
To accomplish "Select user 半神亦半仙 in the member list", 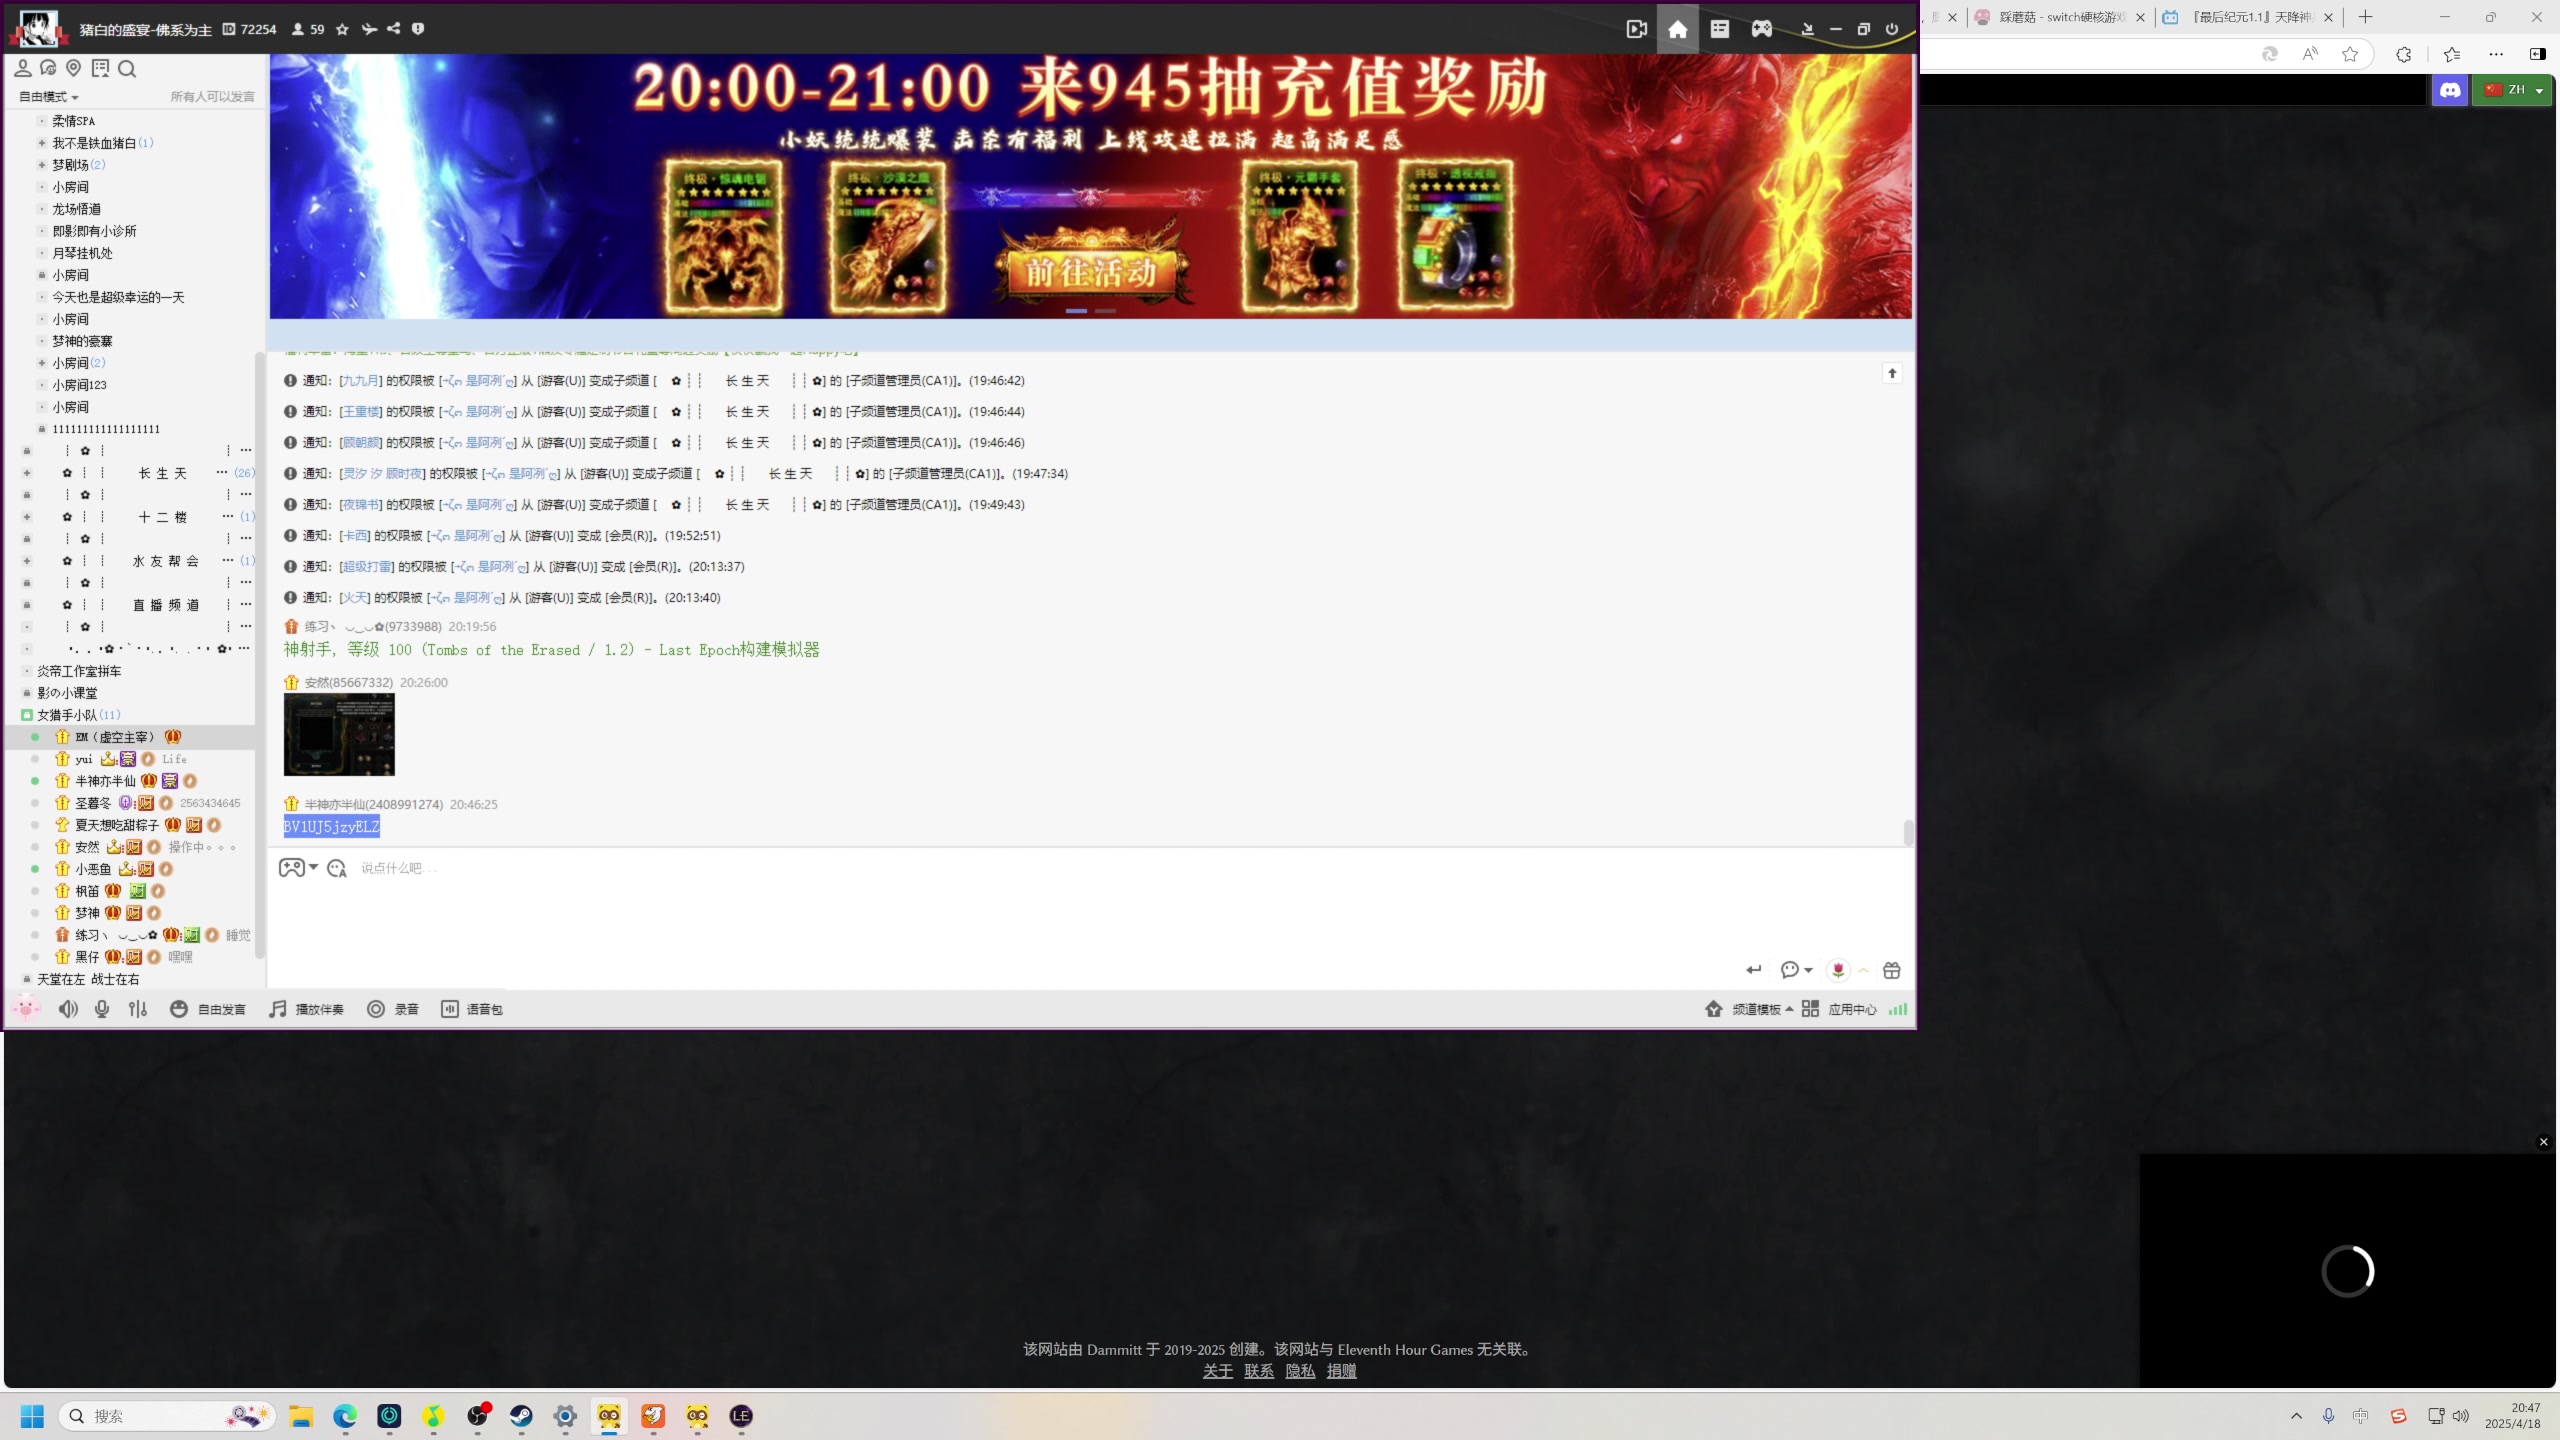I will 105,781.
